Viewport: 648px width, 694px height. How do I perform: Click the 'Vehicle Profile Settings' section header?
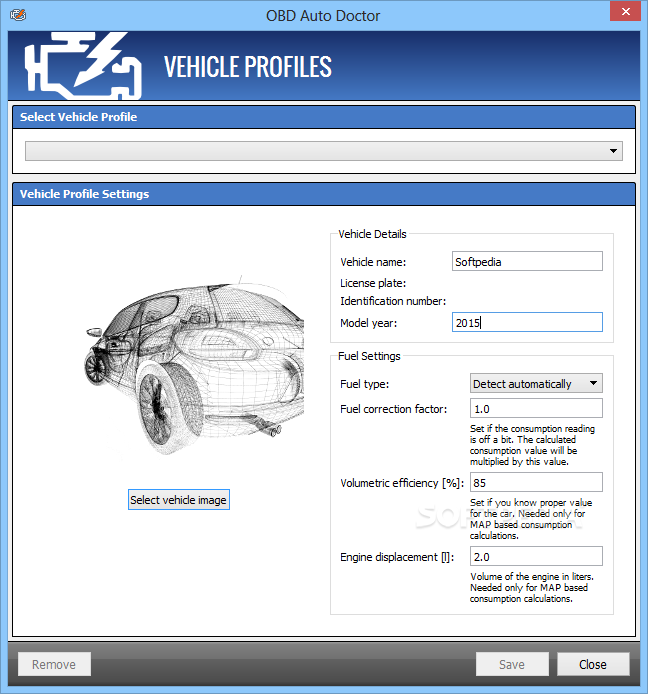point(324,194)
